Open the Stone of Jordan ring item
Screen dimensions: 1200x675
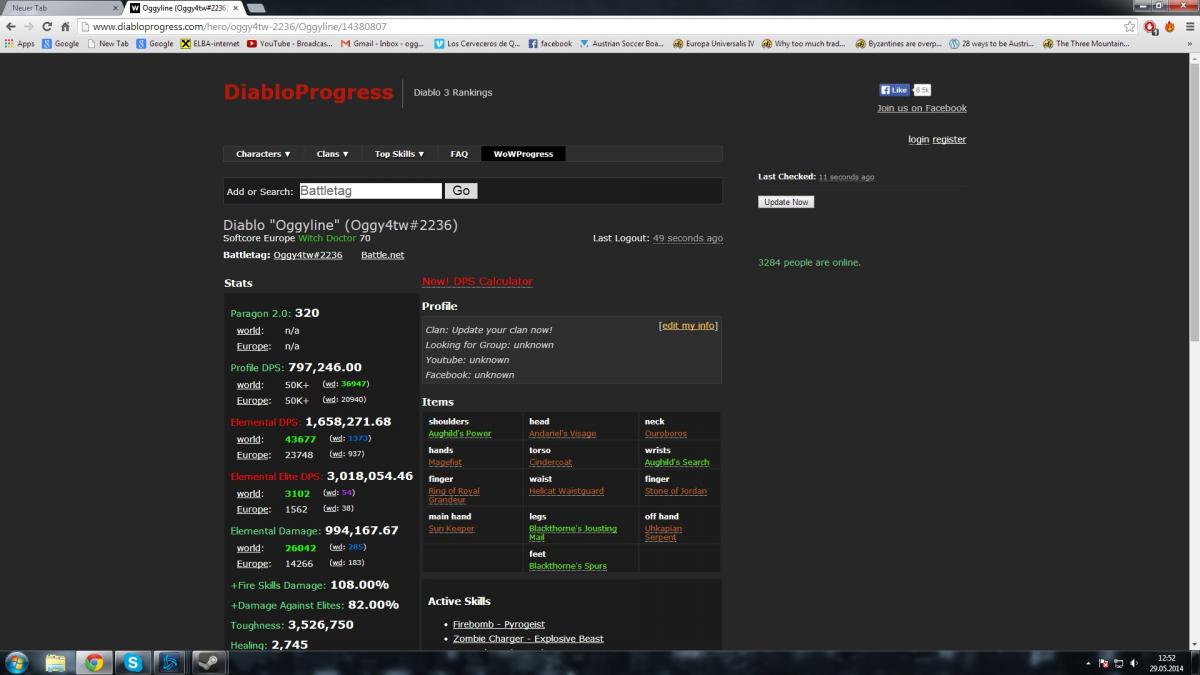pos(676,492)
